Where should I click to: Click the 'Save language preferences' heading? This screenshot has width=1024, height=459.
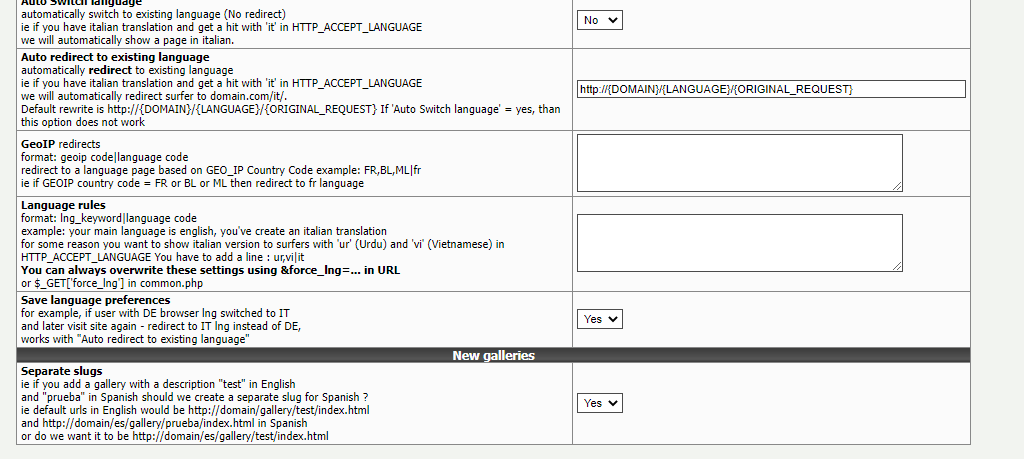coord(95,300)
